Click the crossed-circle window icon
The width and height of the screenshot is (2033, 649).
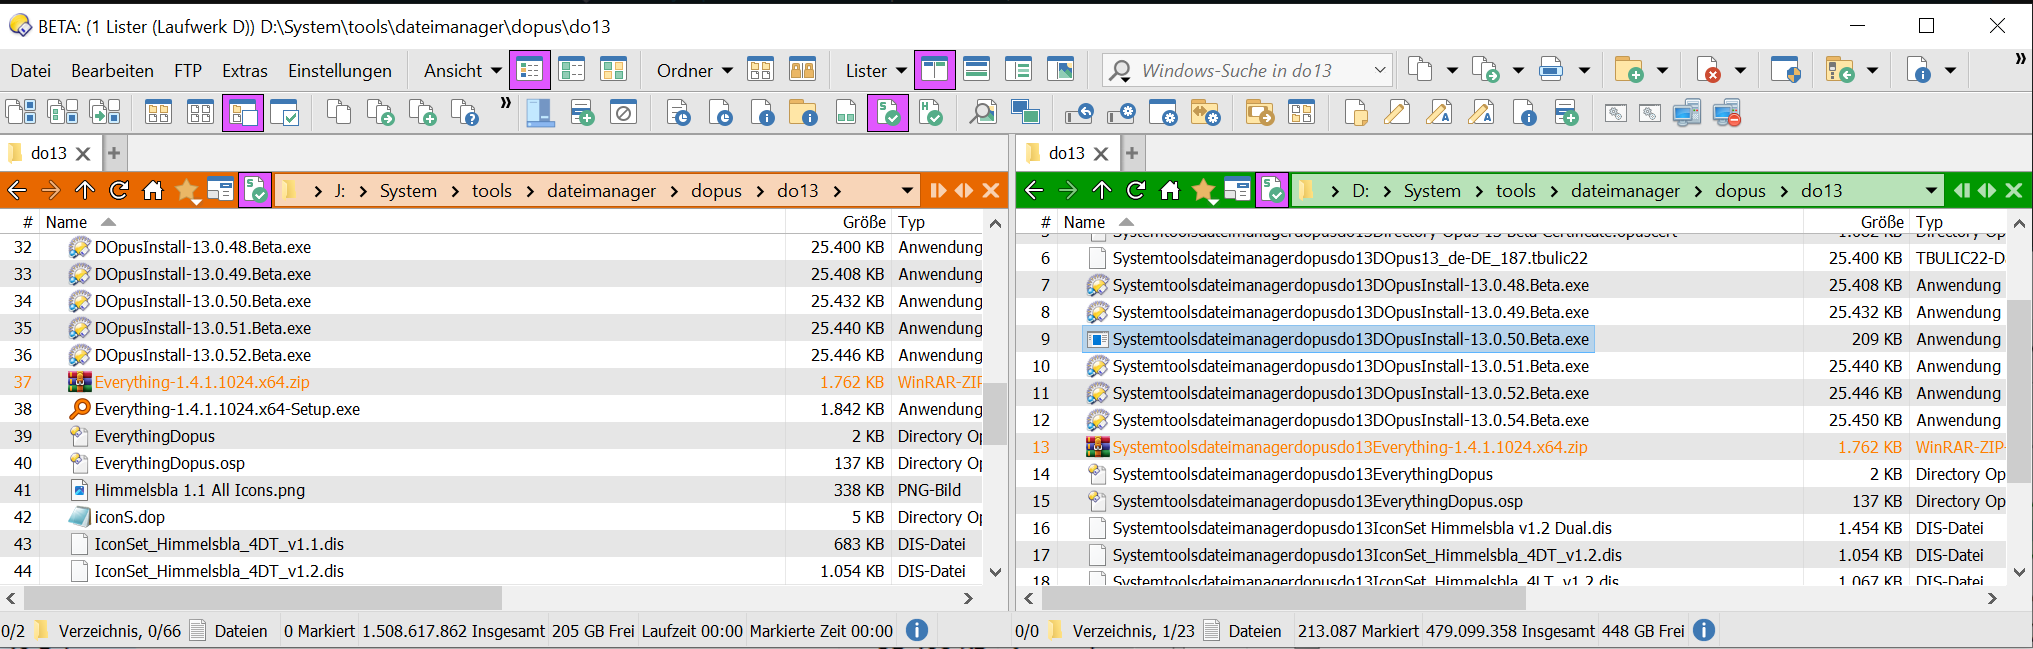click(624, 113)
